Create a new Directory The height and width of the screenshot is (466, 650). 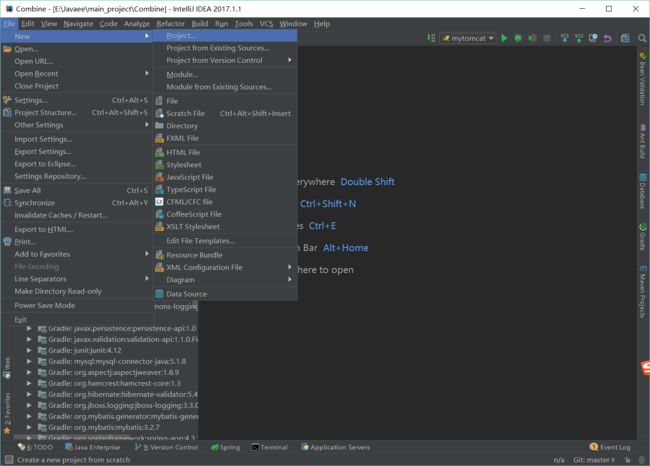225,126
